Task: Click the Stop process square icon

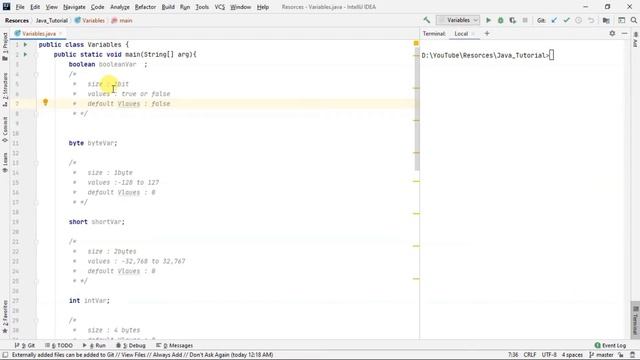Action: click(525, 20)
